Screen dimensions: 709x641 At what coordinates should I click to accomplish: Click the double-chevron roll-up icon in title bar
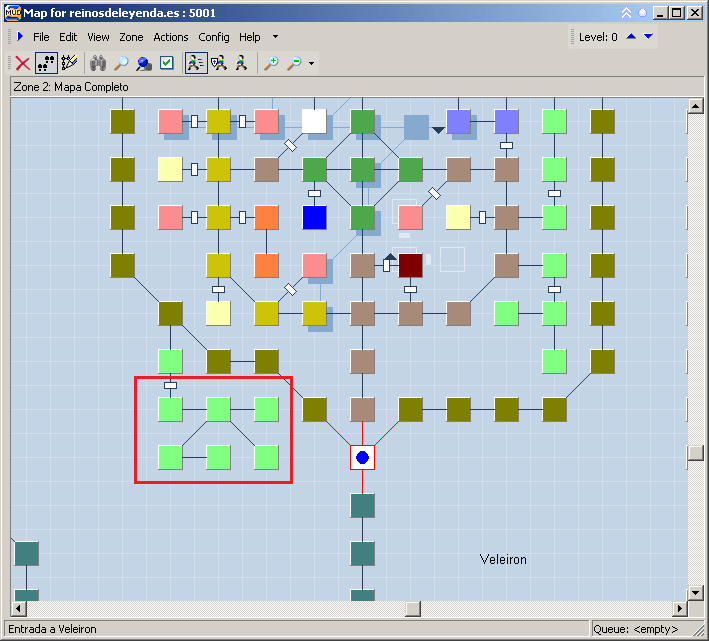(x=626, y=13)
